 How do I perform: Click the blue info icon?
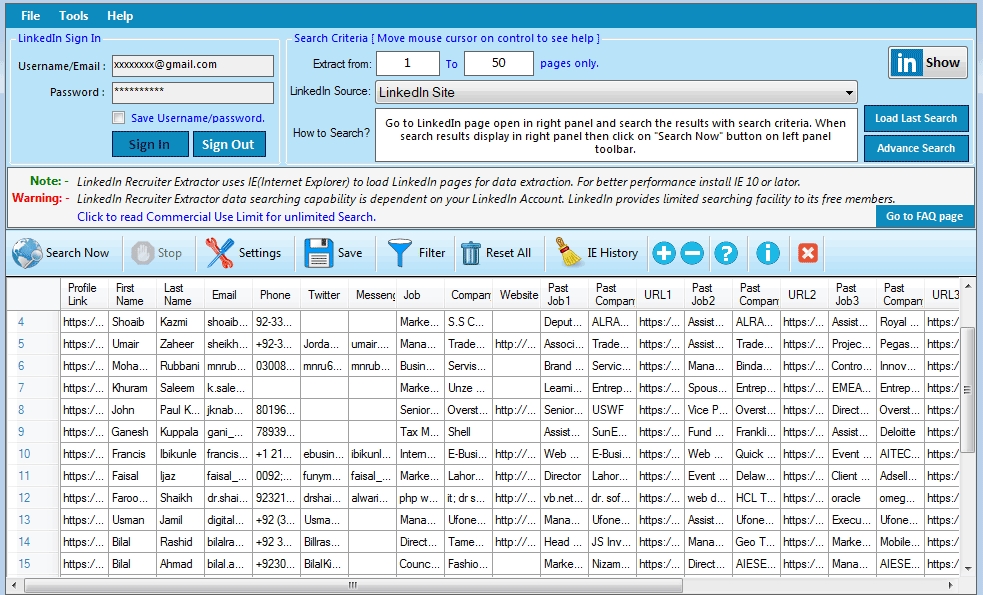click(x=767, y=253)
